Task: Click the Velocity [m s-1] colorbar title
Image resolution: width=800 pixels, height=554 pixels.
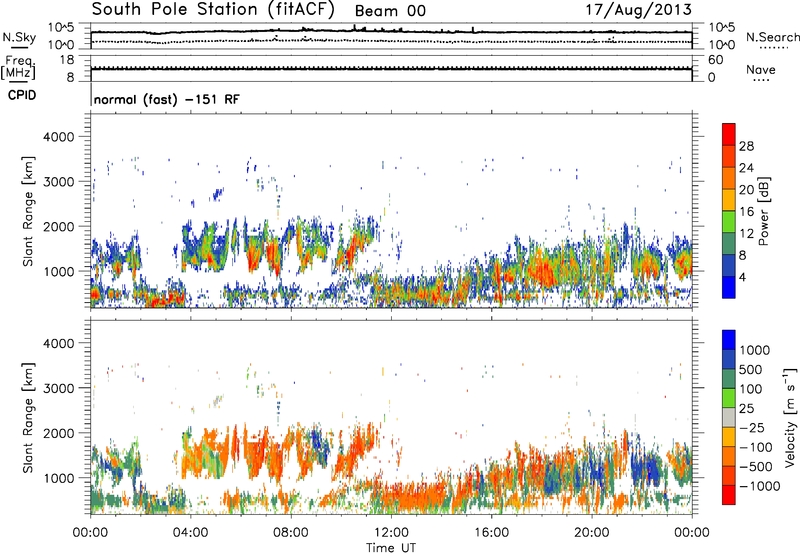Action: (x=790, y=417)
